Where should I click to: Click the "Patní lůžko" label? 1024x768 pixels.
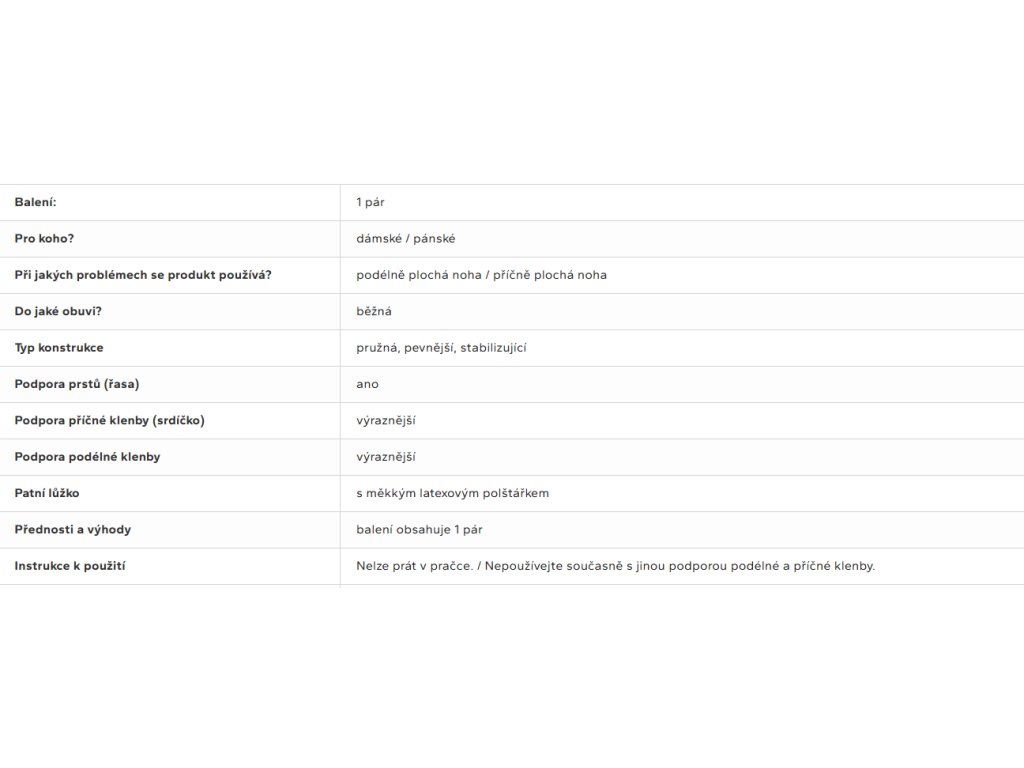click(50, 493)
